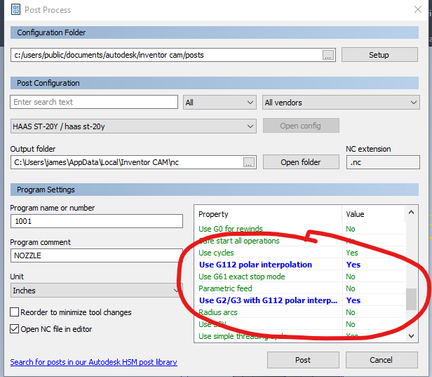Click the Post Process dialog title icon

[x=16, y=10]
